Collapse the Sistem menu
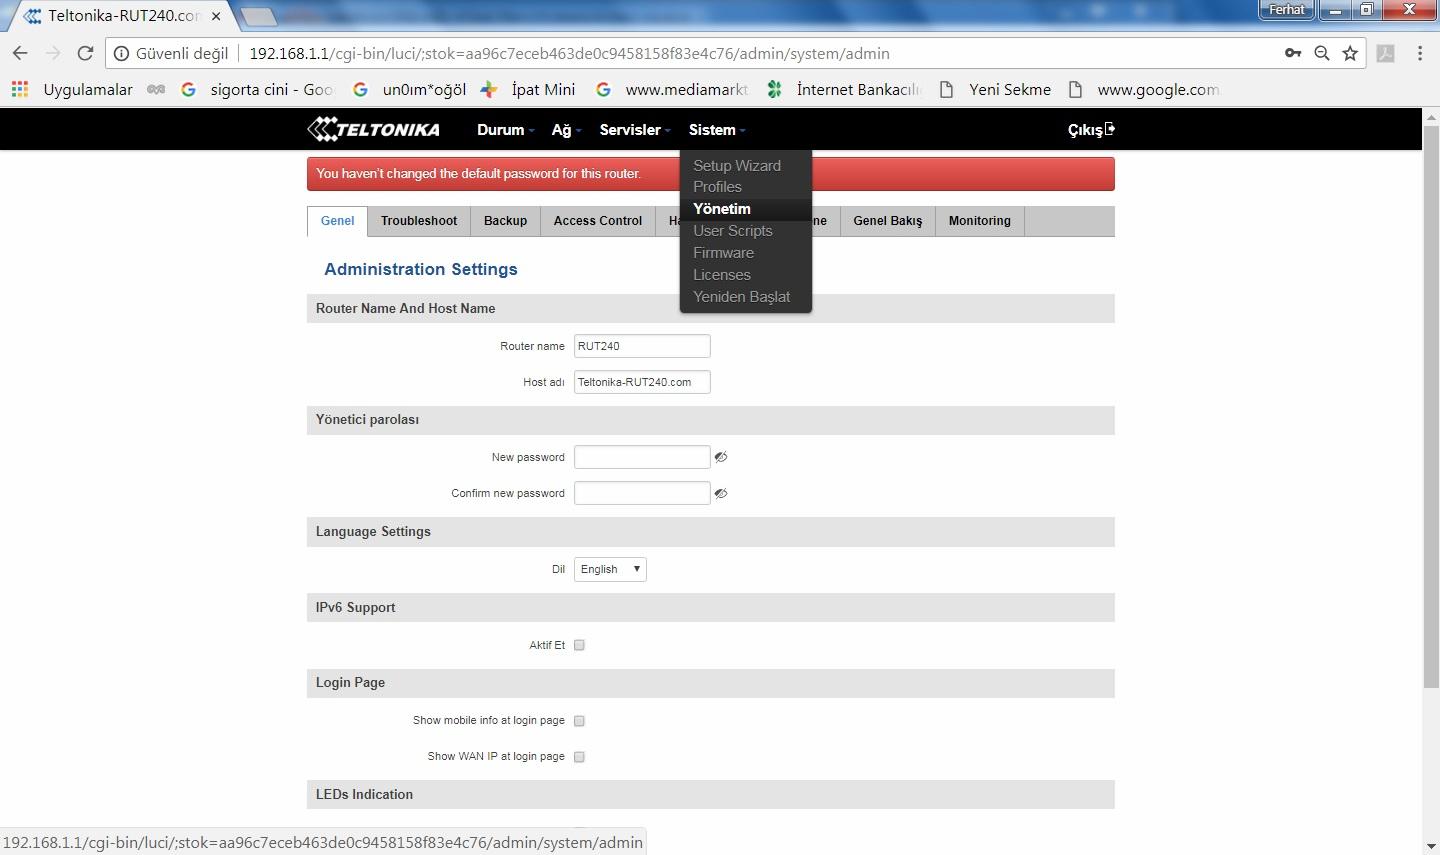The image size is (1440, 855). 716,129
